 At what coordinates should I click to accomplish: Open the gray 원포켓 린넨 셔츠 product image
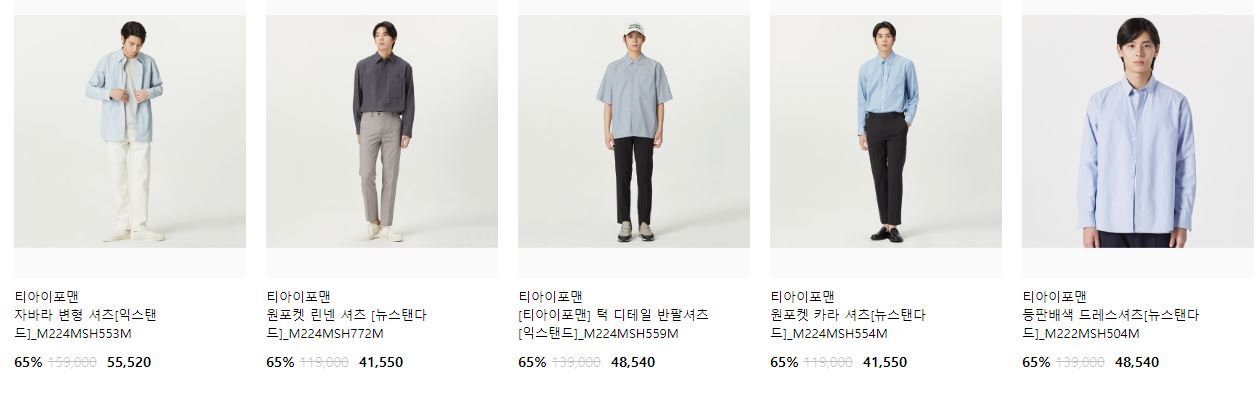coord(382,131)
